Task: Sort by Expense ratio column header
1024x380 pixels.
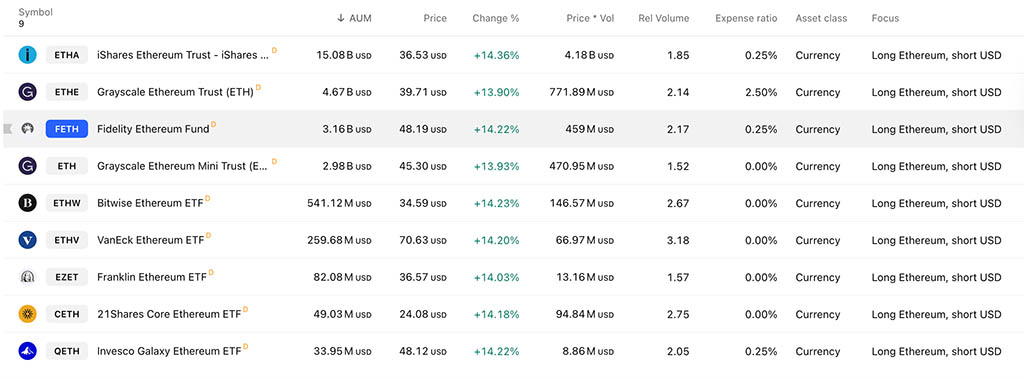Action: (x=746, y=18)
